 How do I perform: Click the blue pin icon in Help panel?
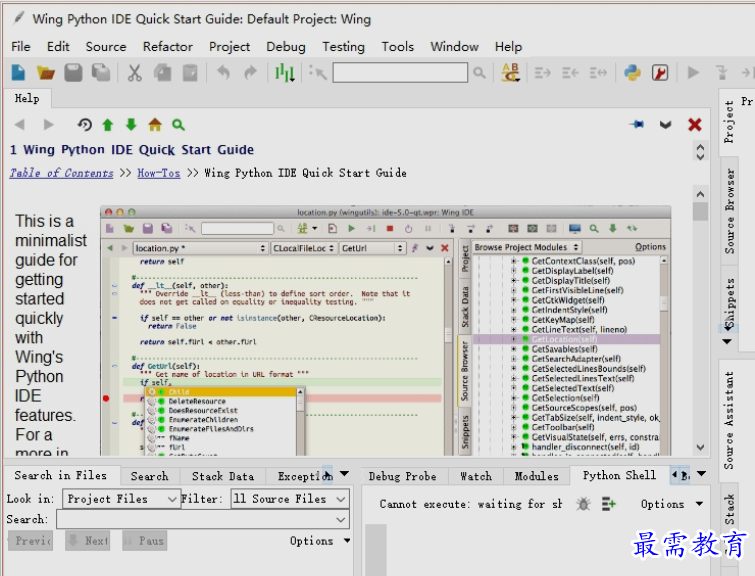click(636, 125)
